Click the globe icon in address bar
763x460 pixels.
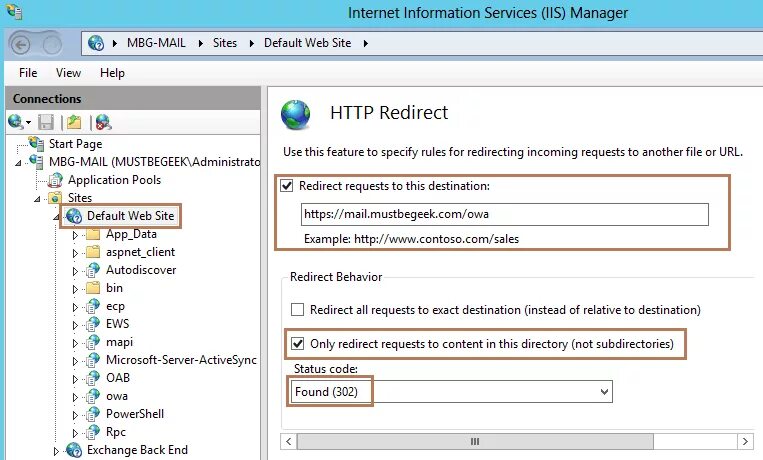coord(96,43)
